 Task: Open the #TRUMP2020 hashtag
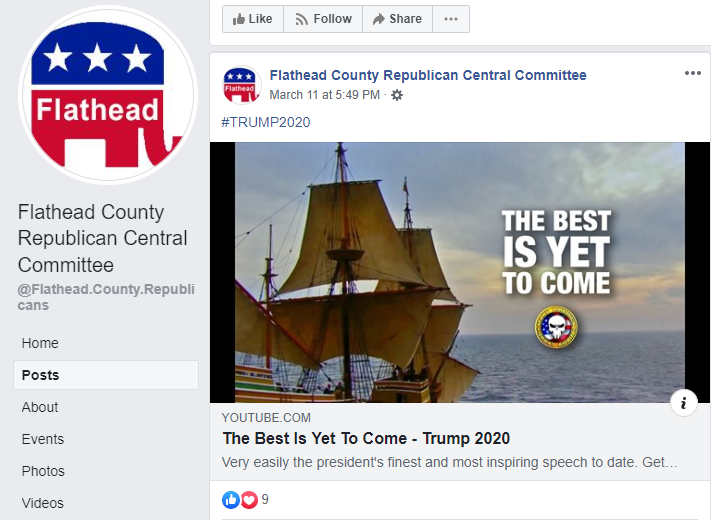tap(266, 122)
